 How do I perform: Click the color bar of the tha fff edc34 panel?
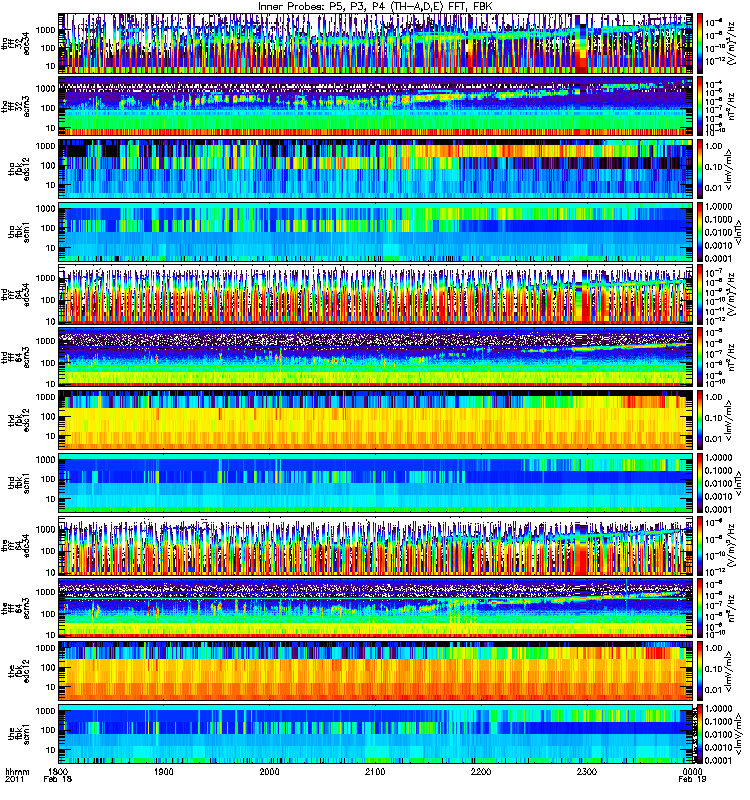click(701, 43)
